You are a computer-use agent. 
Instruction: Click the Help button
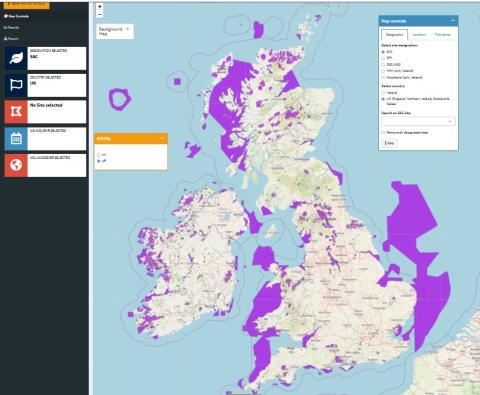[389, 143]
